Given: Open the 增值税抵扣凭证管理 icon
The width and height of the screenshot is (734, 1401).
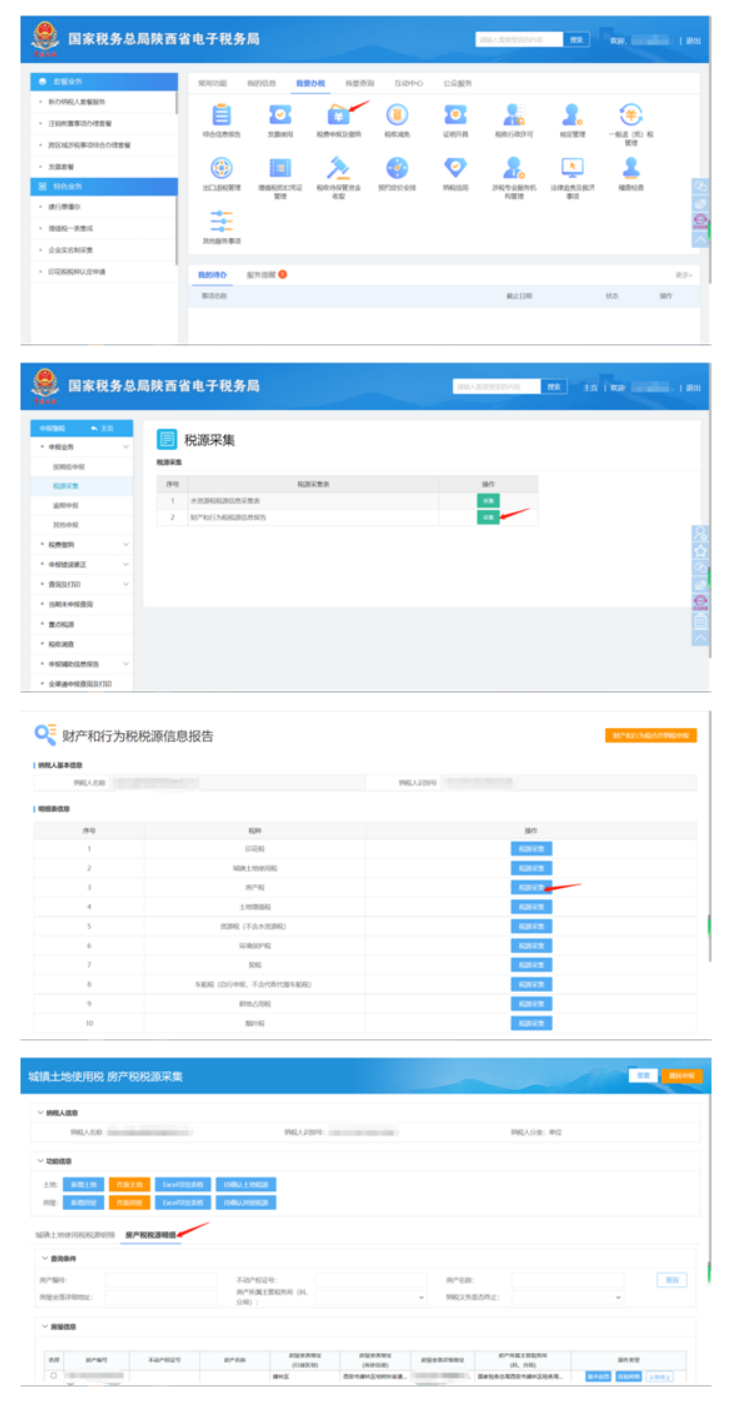Looking at the screenshot, I should pyautogui.click(x=280, y=169).
